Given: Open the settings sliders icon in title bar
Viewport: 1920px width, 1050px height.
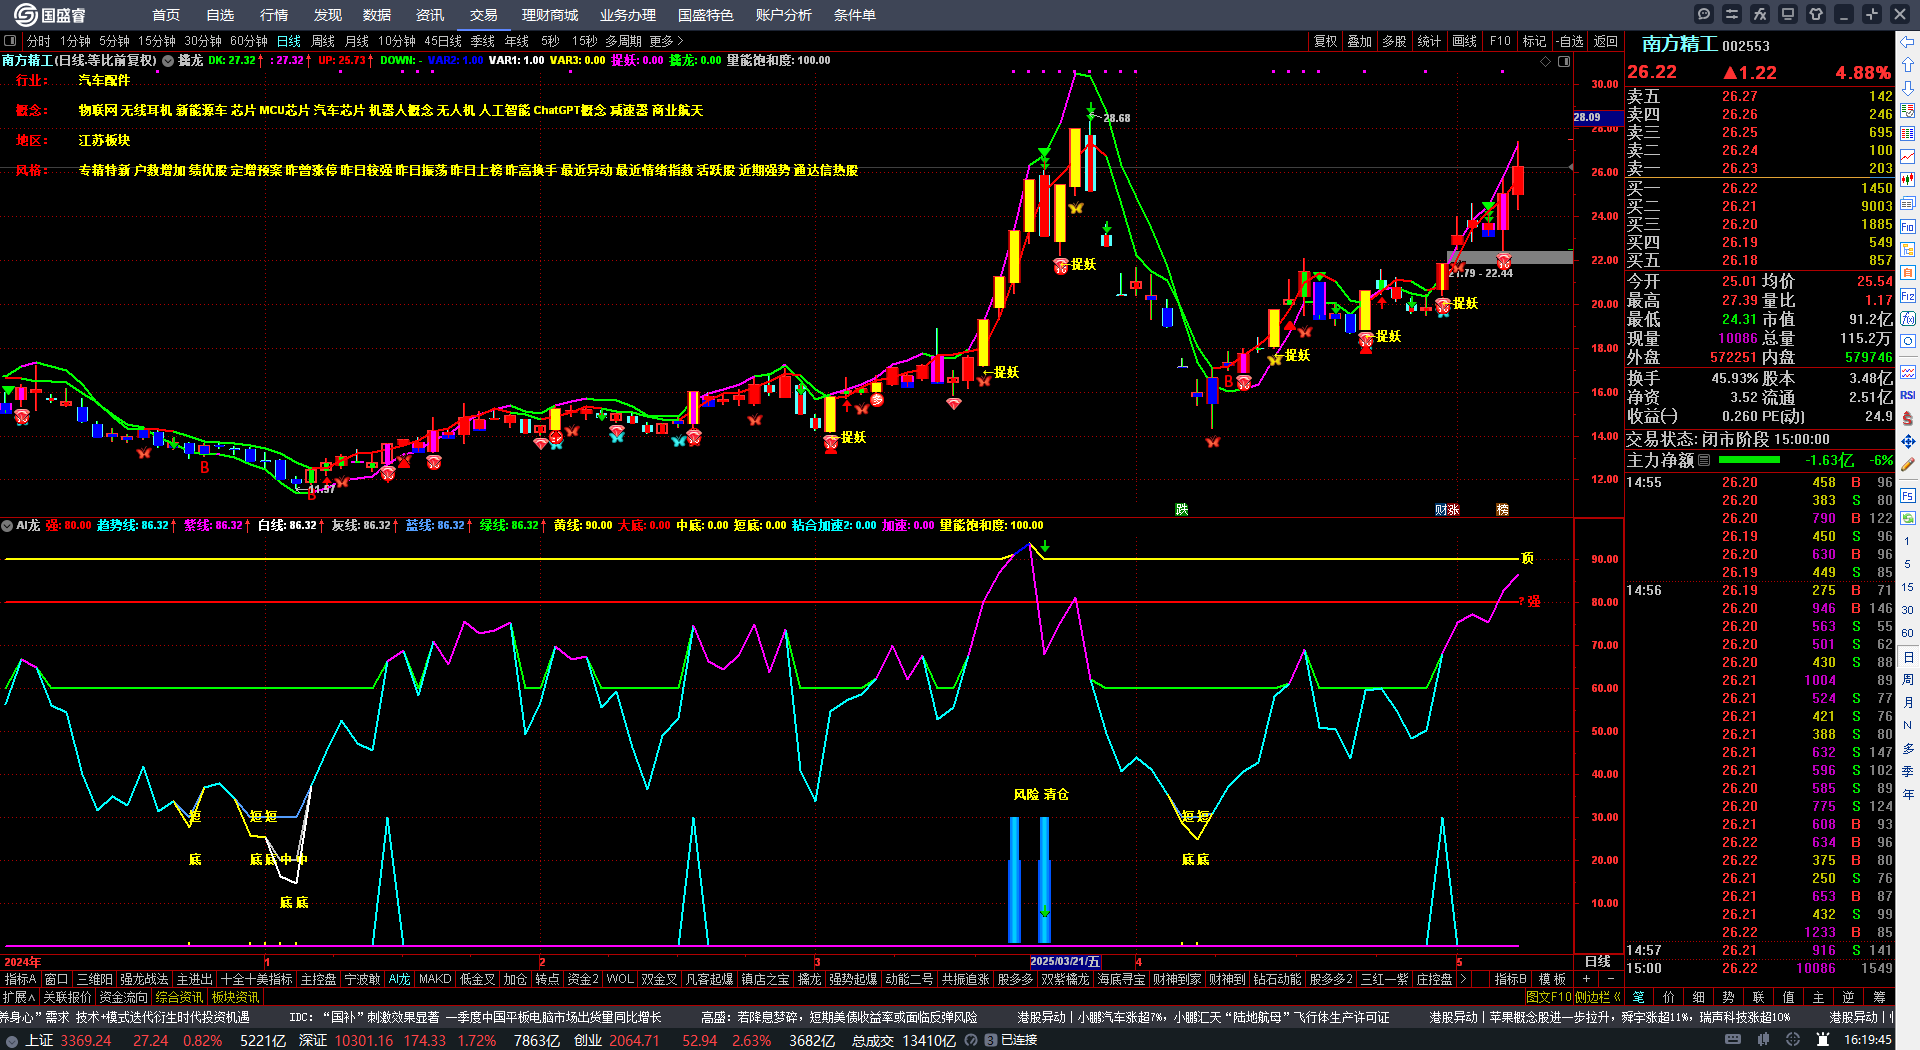Looking at the screenshot, I should 1732,14.
